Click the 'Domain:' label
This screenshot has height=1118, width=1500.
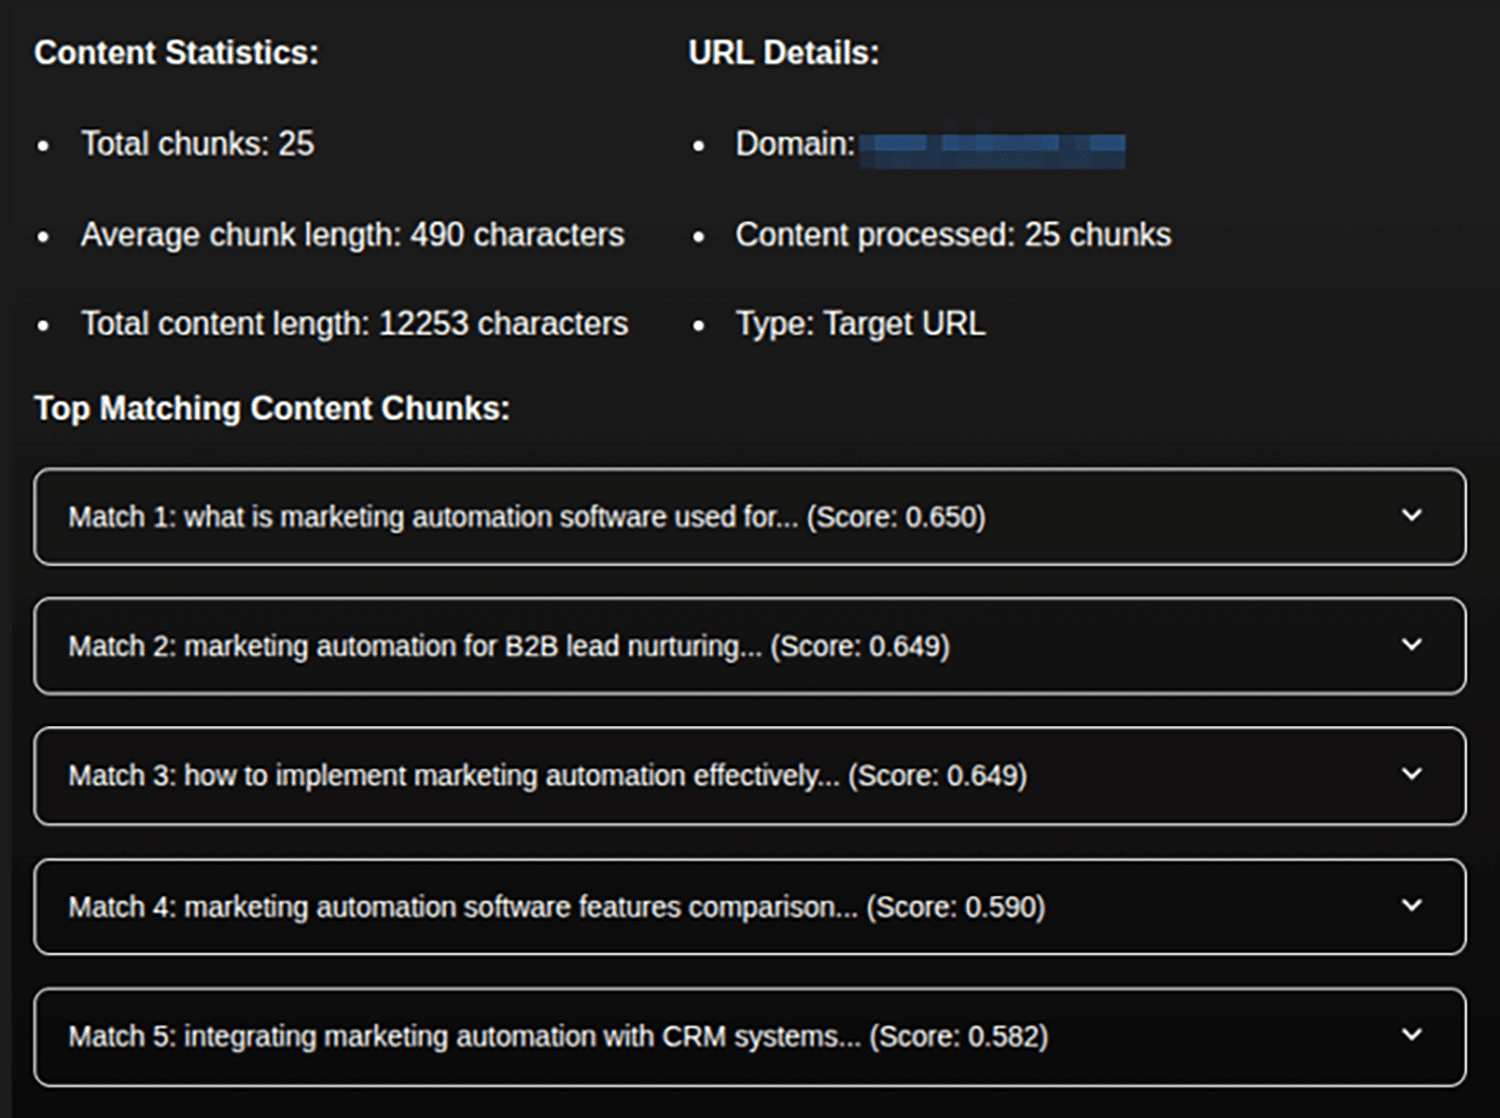(795, 144)
